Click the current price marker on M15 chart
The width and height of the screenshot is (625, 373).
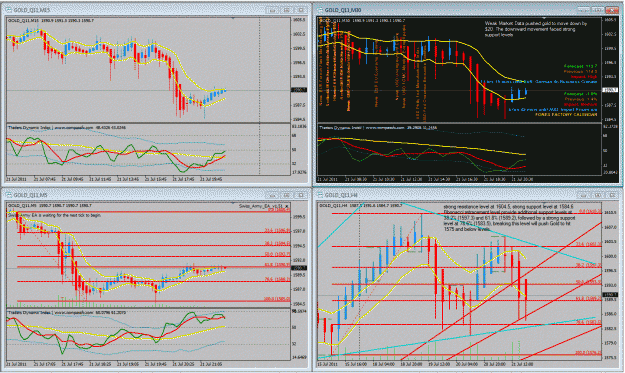click(299, 90)
